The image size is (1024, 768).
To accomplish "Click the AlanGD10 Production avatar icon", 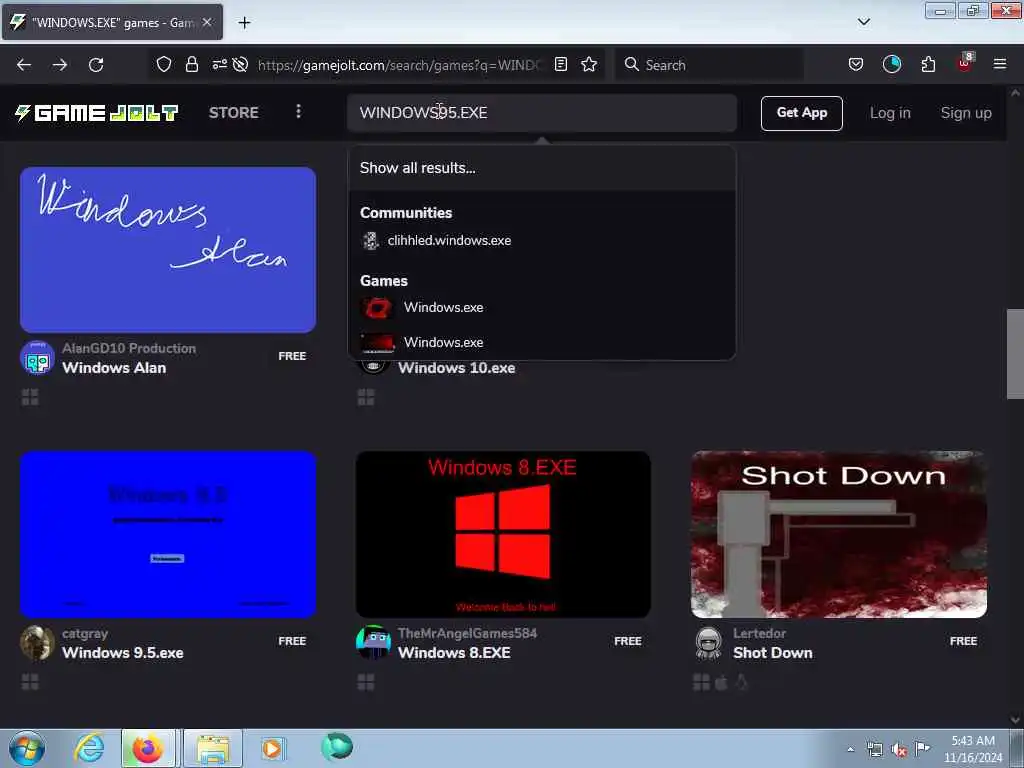I will tap(37, 358).
